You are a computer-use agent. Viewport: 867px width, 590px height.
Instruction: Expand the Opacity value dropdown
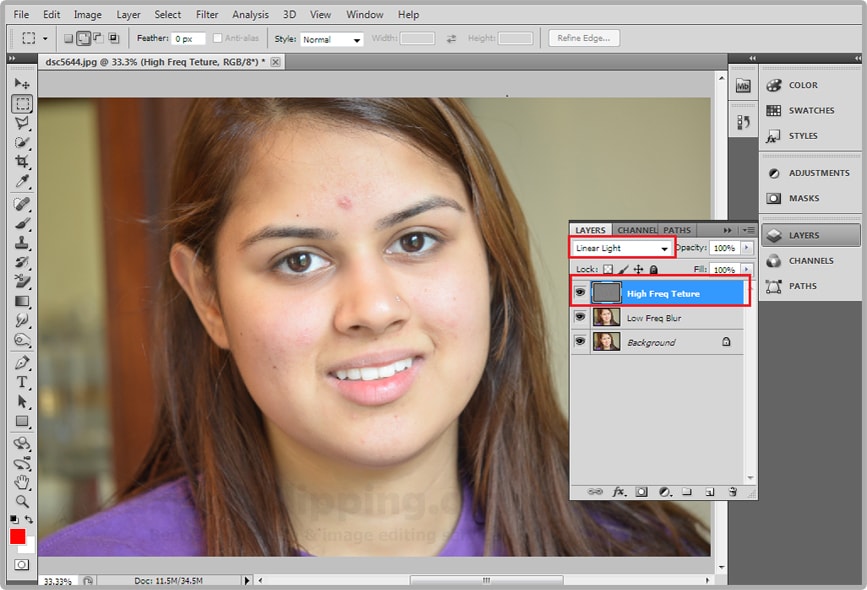(748, 247)
